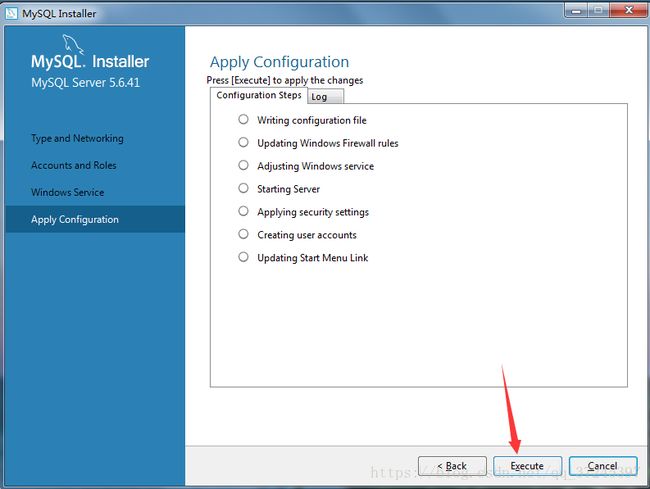
Task: Click the 'Applying security settings' text
Action: tap(313, 212)
